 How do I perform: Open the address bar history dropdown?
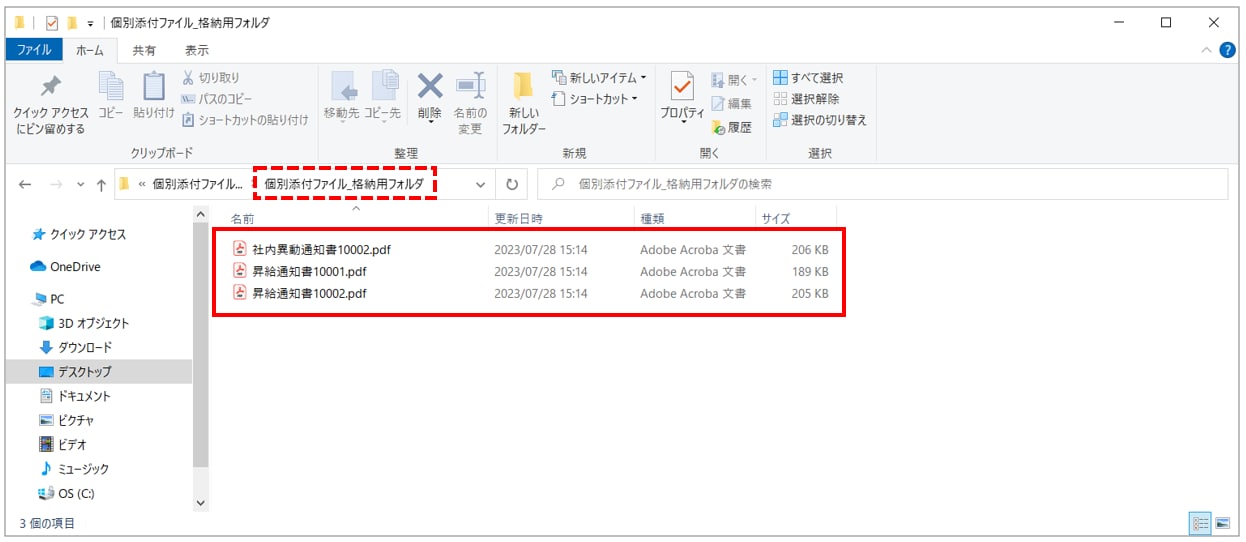click(x=481, y=185)
